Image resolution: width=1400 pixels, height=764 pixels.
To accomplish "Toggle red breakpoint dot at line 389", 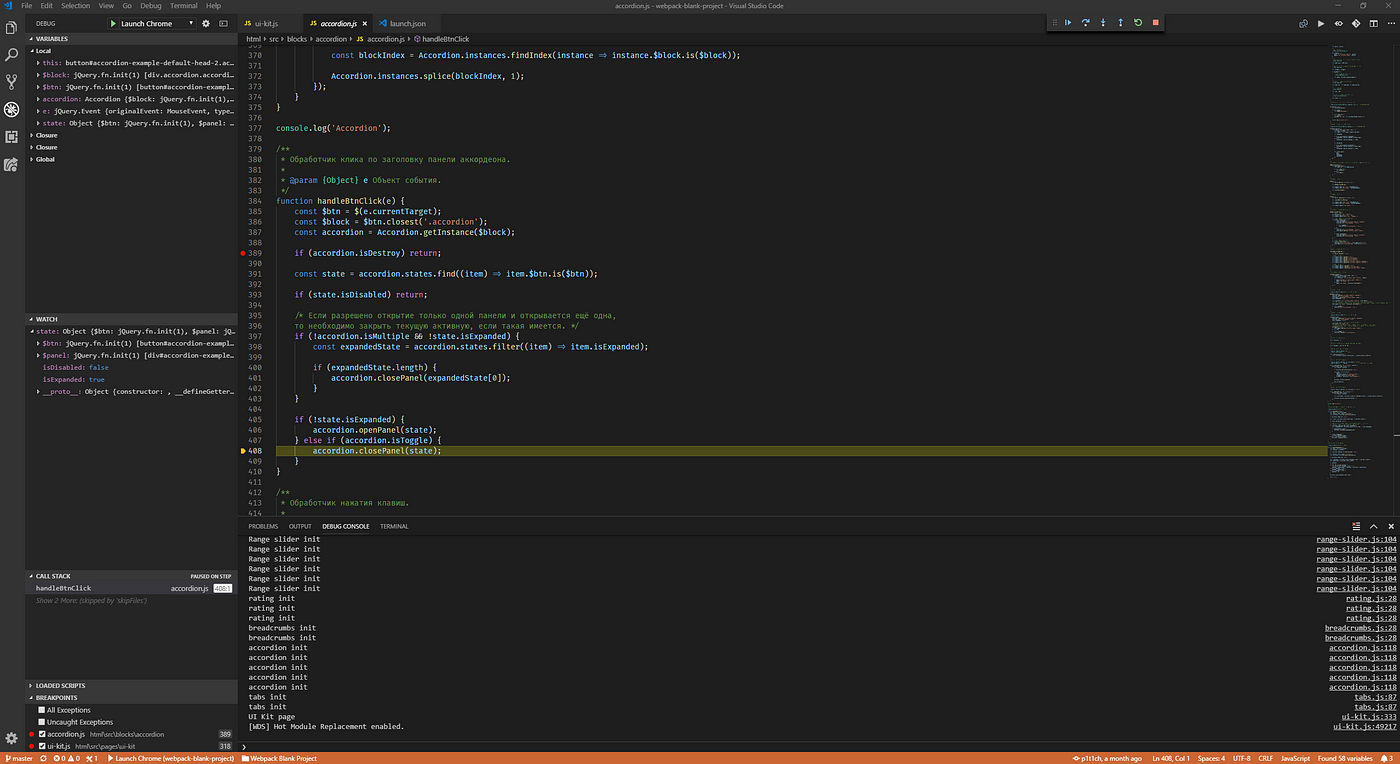I will (x=243, y=253).
